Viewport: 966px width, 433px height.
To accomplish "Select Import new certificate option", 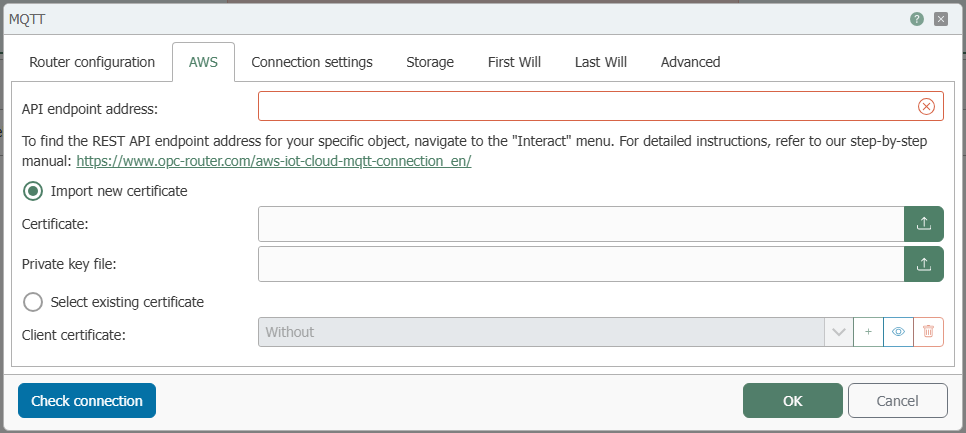I will click(x=33, y=190).
